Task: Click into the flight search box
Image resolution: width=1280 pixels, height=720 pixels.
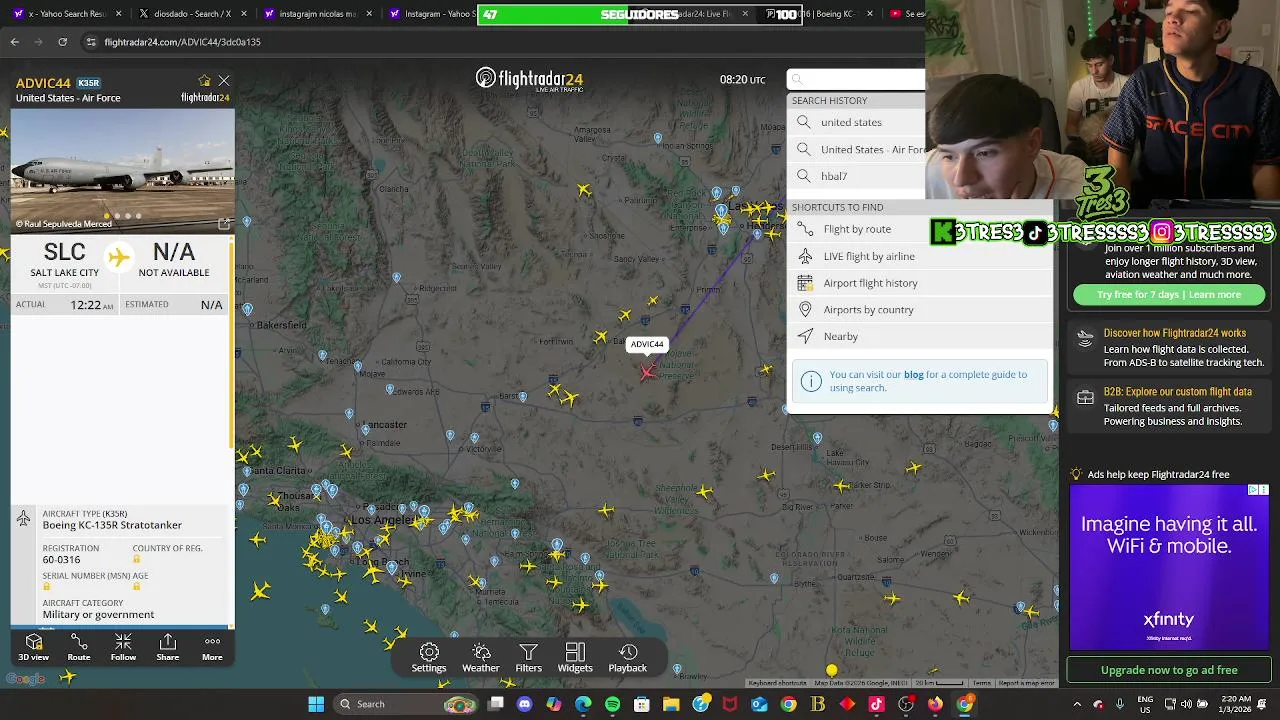Action: [856, 79]
